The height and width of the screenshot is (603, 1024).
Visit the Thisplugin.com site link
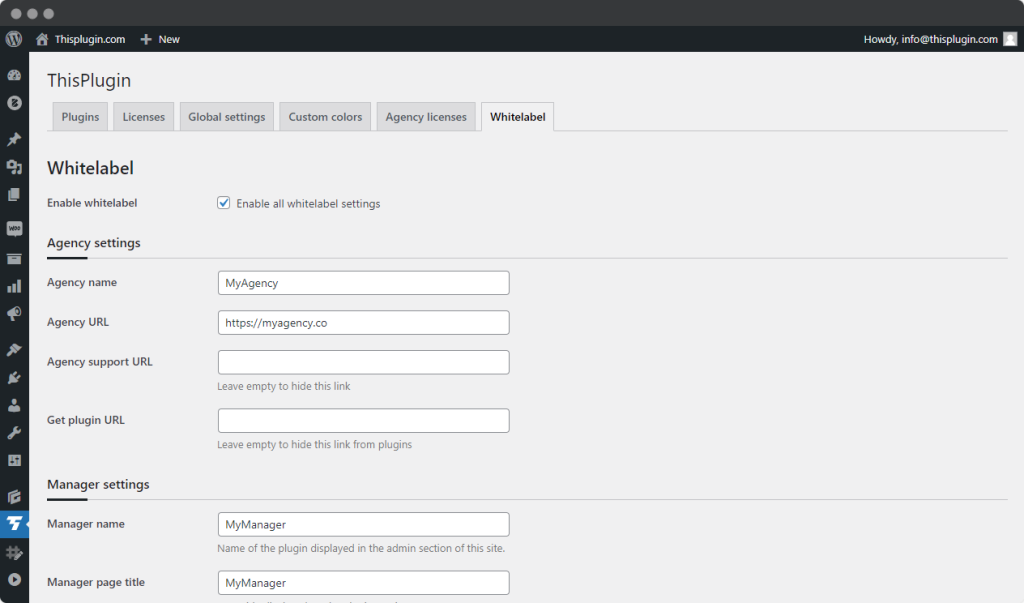[81, 39]
